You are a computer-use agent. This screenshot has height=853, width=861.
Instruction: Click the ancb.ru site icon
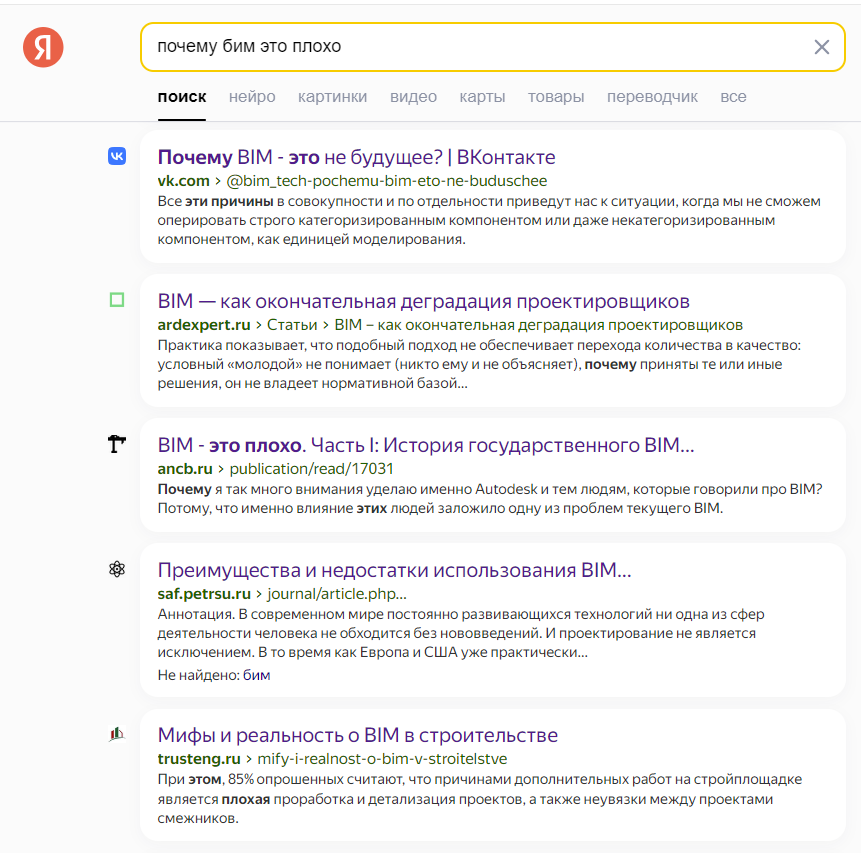(x=116, y=444)
